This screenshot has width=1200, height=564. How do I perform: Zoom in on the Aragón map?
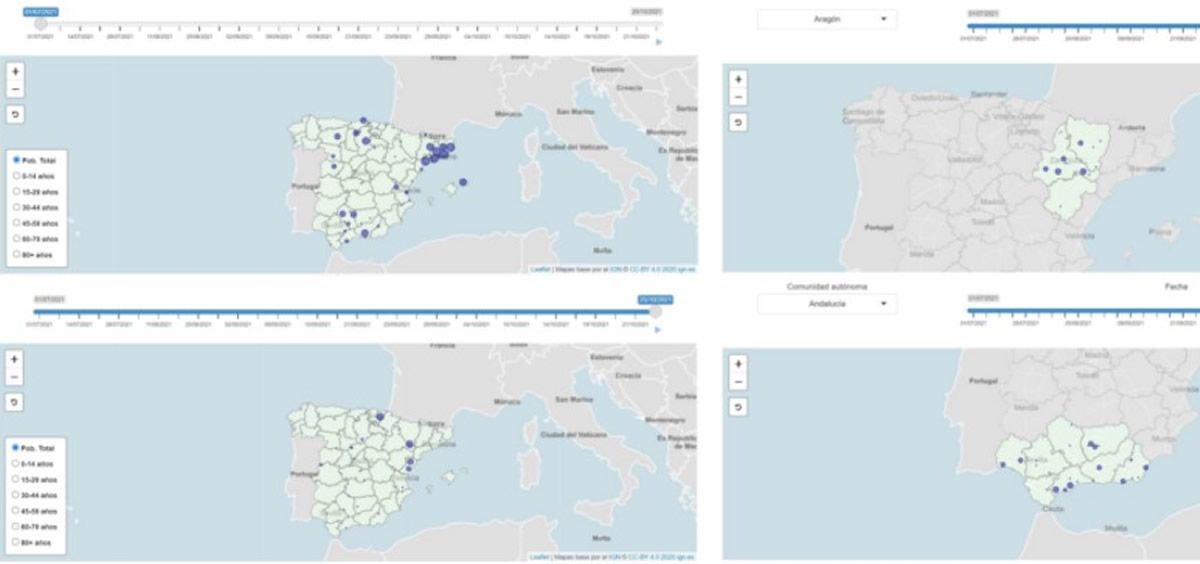pos(738,79)
